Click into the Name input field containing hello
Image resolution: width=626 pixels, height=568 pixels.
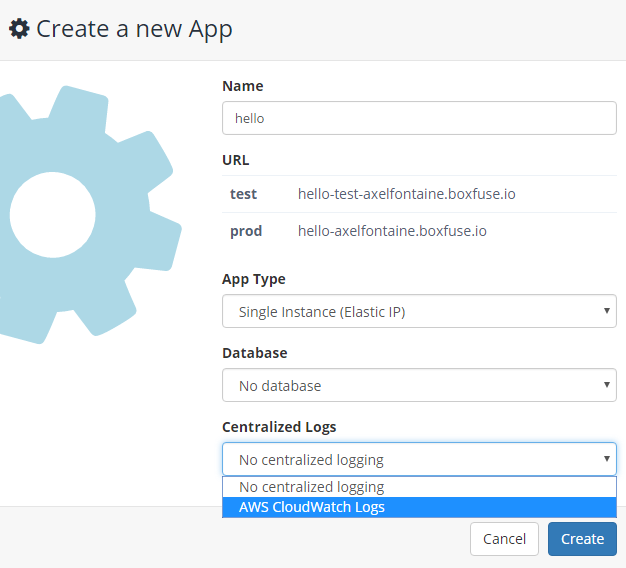(x=419, y=118)
